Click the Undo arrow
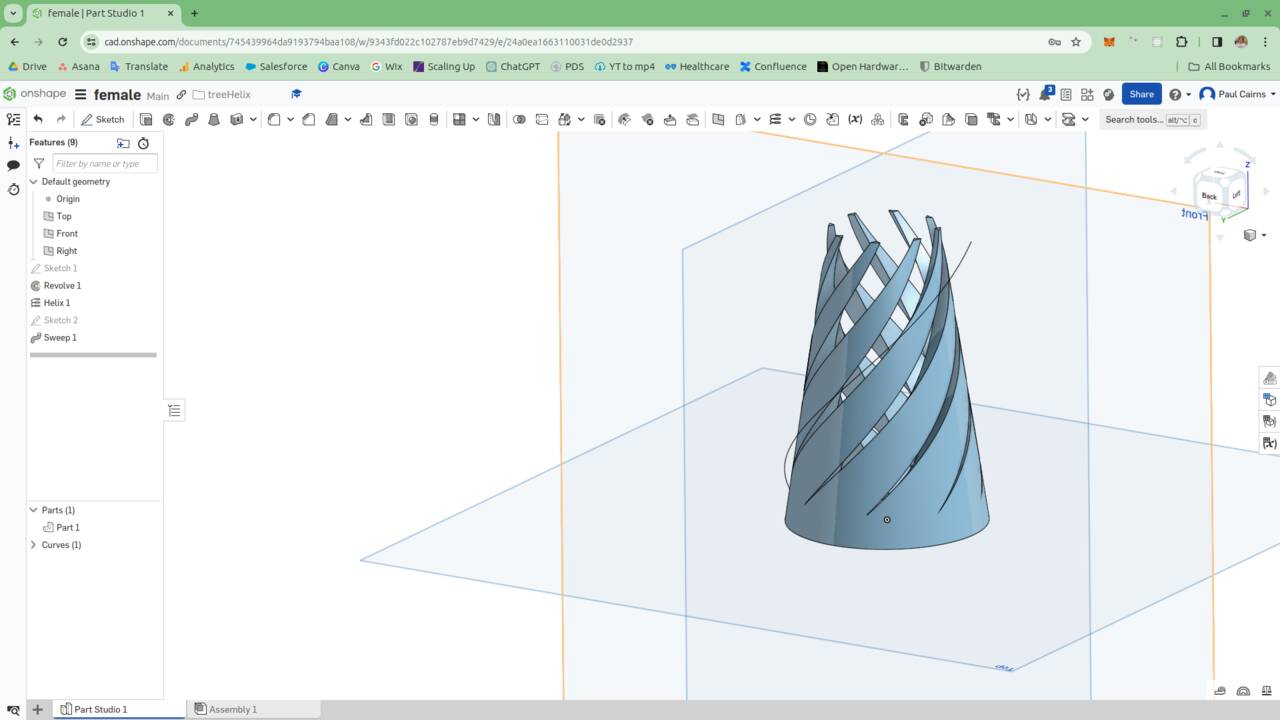Screen dimensions: 1280x720 38,119
